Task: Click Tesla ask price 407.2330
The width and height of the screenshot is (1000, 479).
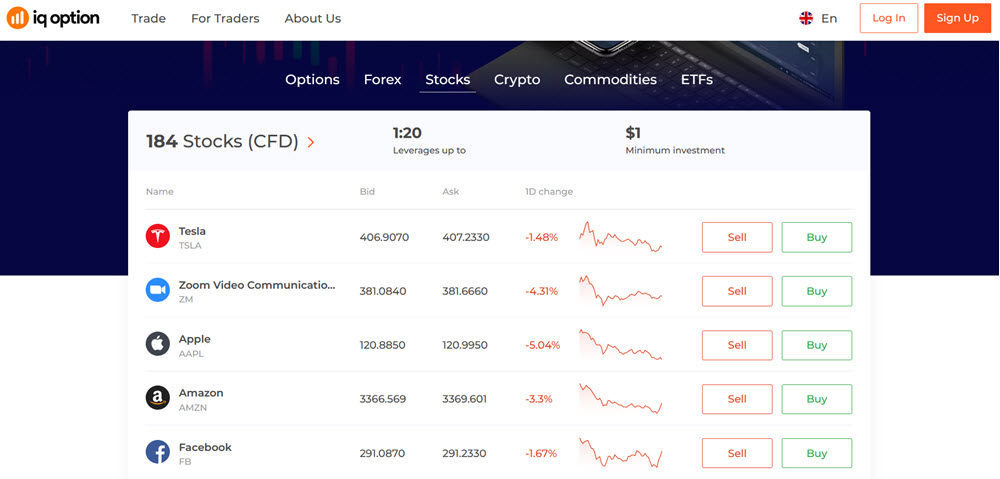Action: point(466,237)
